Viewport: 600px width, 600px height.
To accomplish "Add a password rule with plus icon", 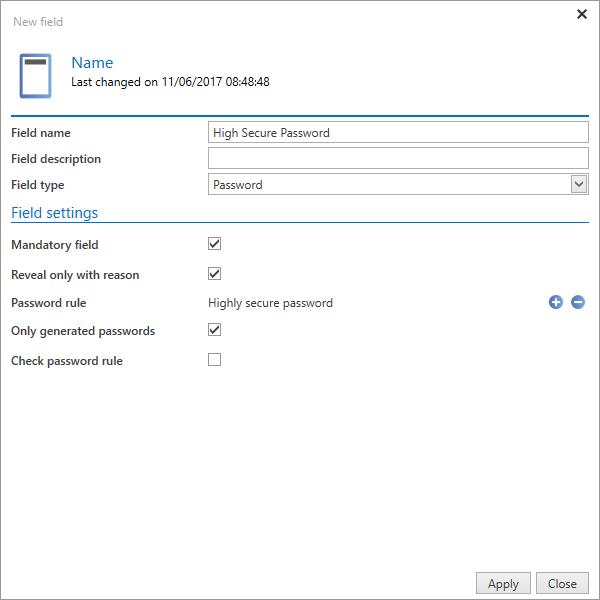I will point(556,302).
